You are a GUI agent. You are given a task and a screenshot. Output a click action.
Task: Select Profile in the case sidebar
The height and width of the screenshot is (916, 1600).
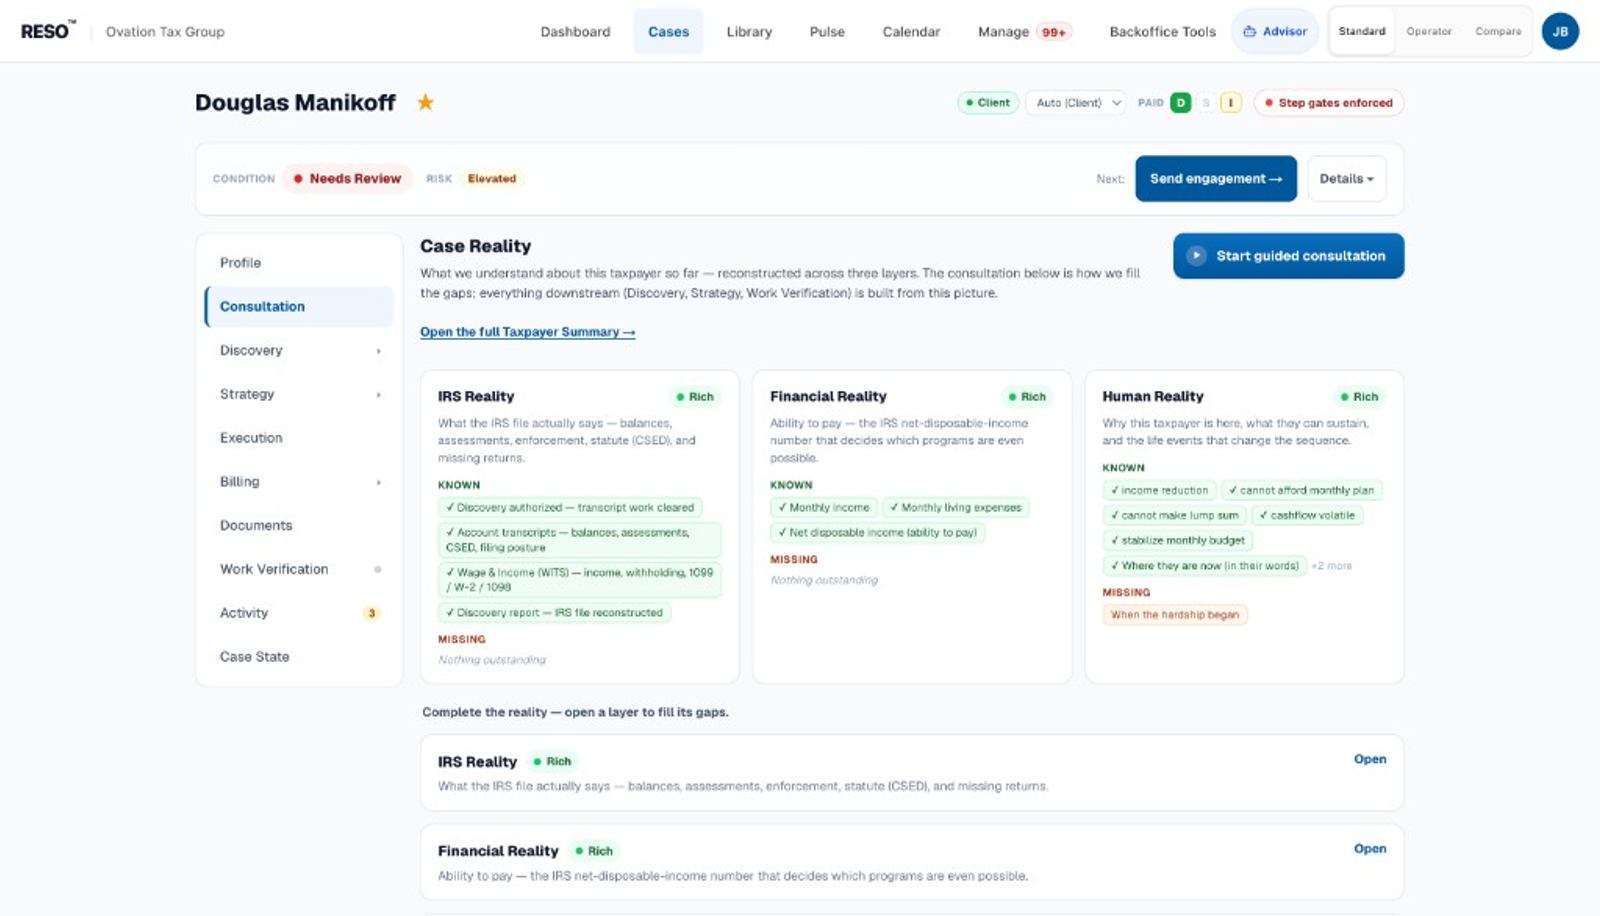click(x=299, y=262)
